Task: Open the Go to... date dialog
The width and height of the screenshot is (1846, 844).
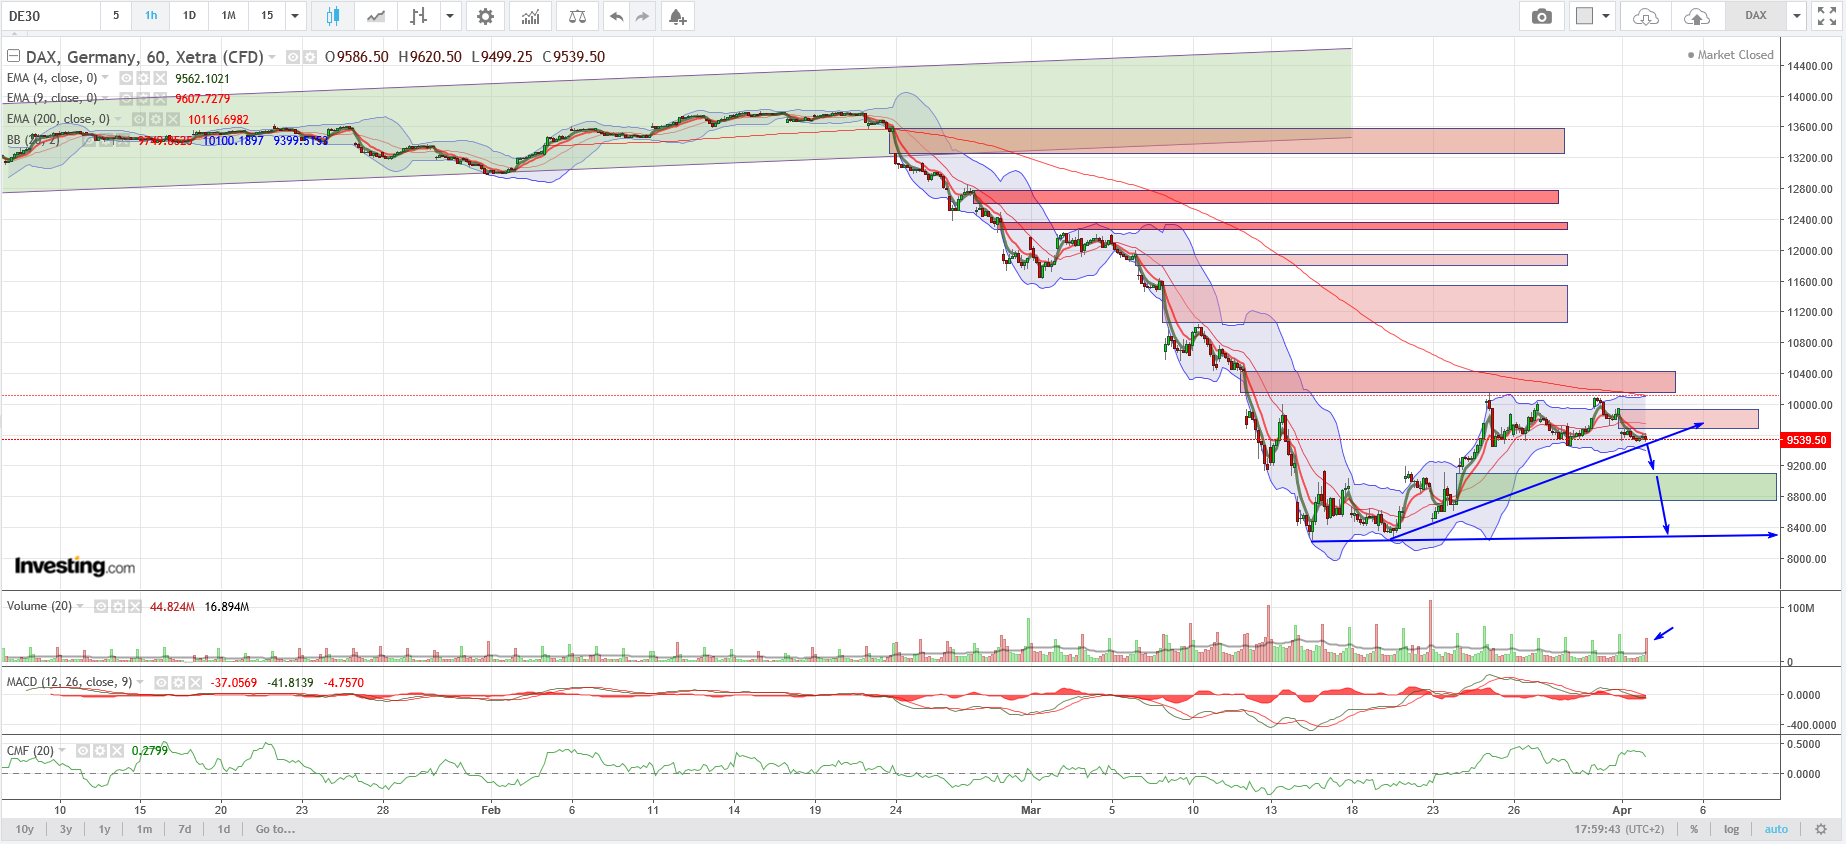Action: [275, 829]
